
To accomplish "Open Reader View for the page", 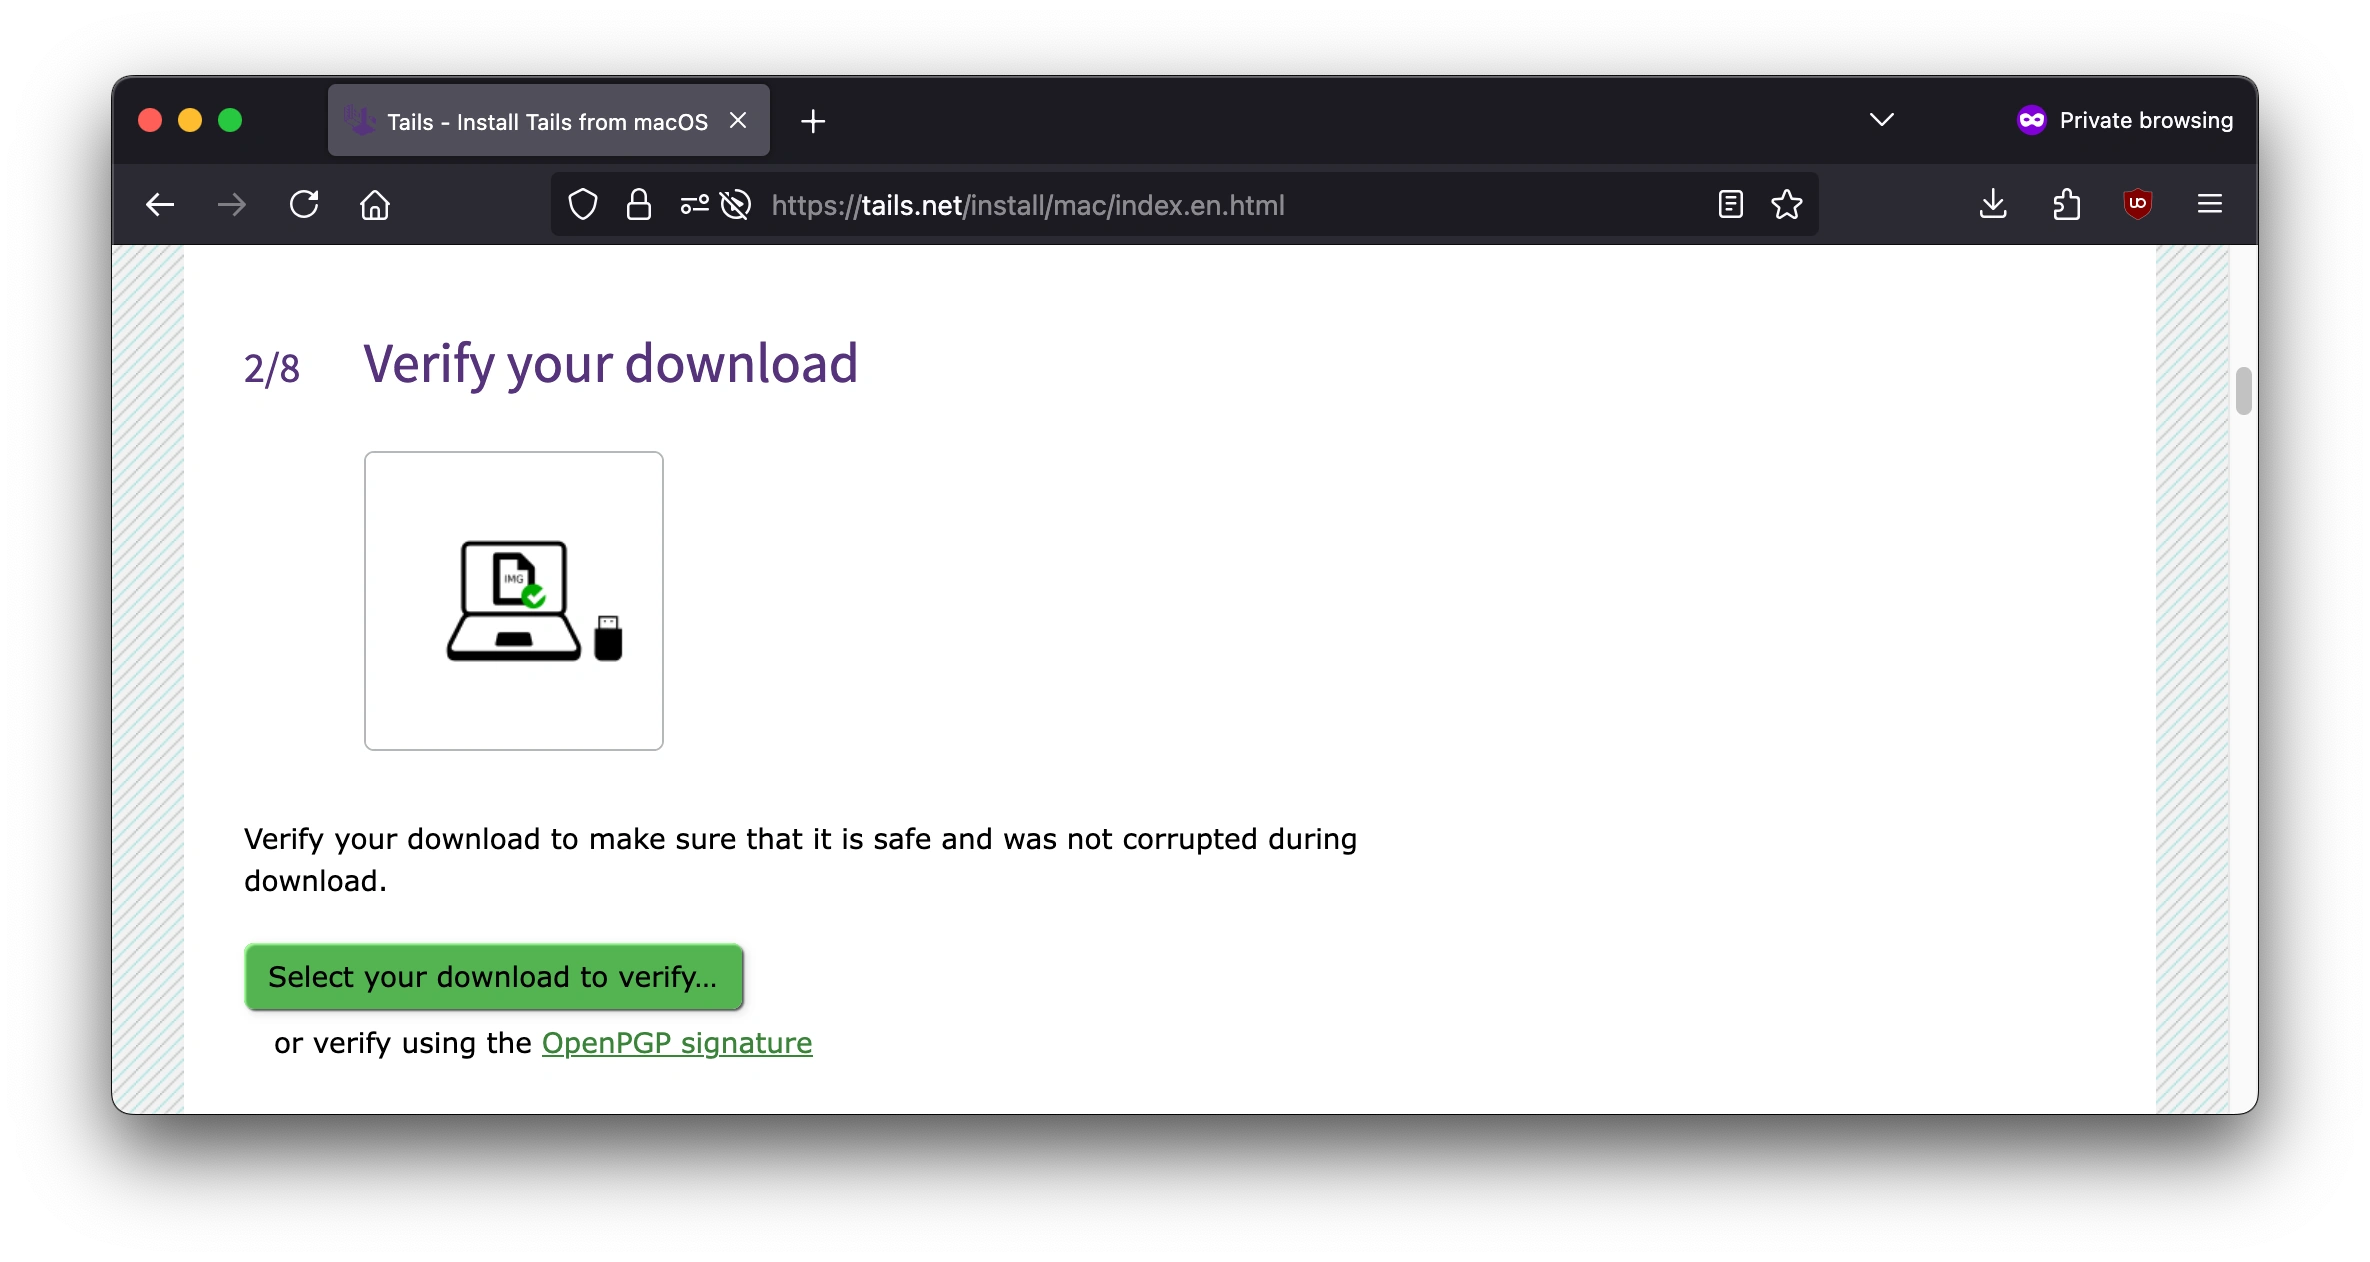I will (x=1729, y=204).
